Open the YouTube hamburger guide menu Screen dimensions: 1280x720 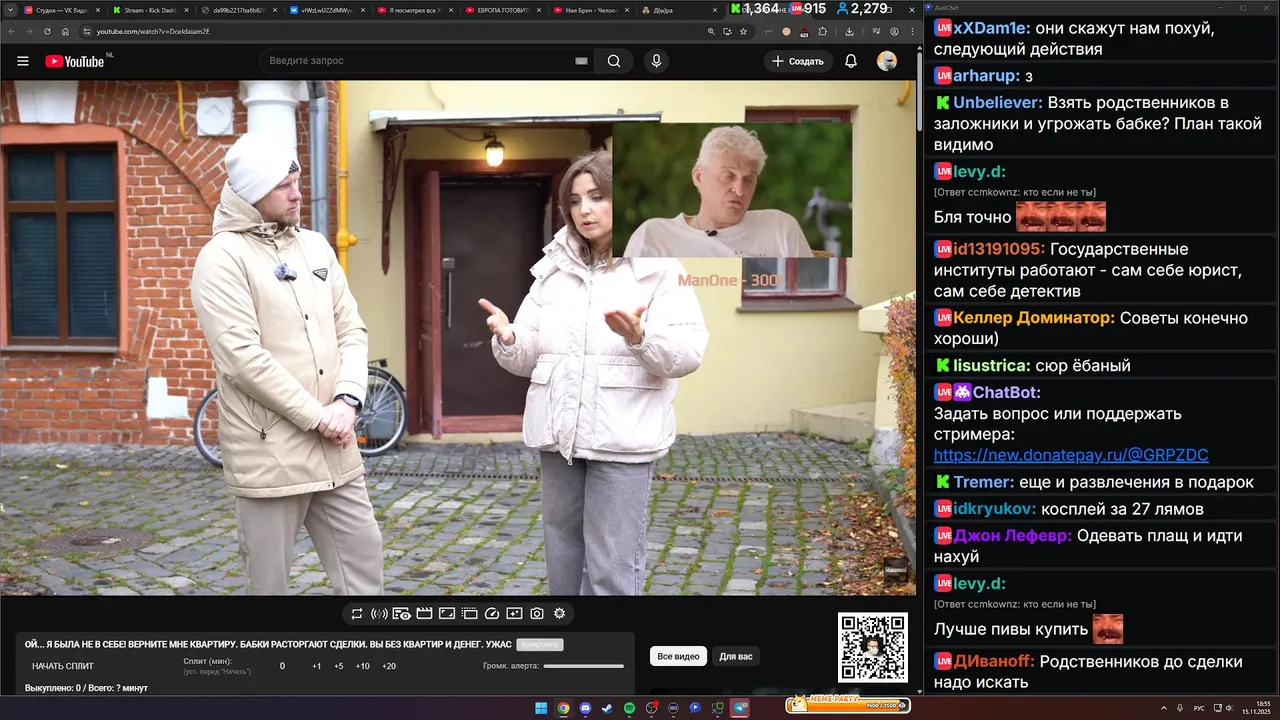23,61
